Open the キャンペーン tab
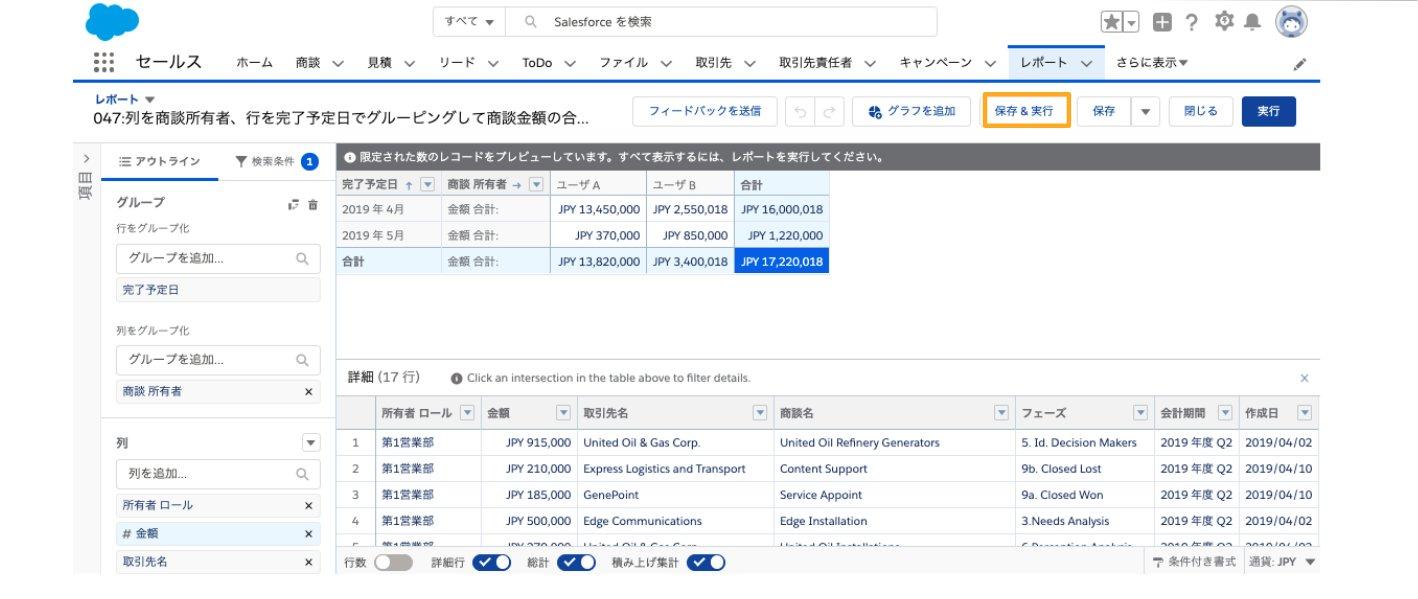 point(935,62)
